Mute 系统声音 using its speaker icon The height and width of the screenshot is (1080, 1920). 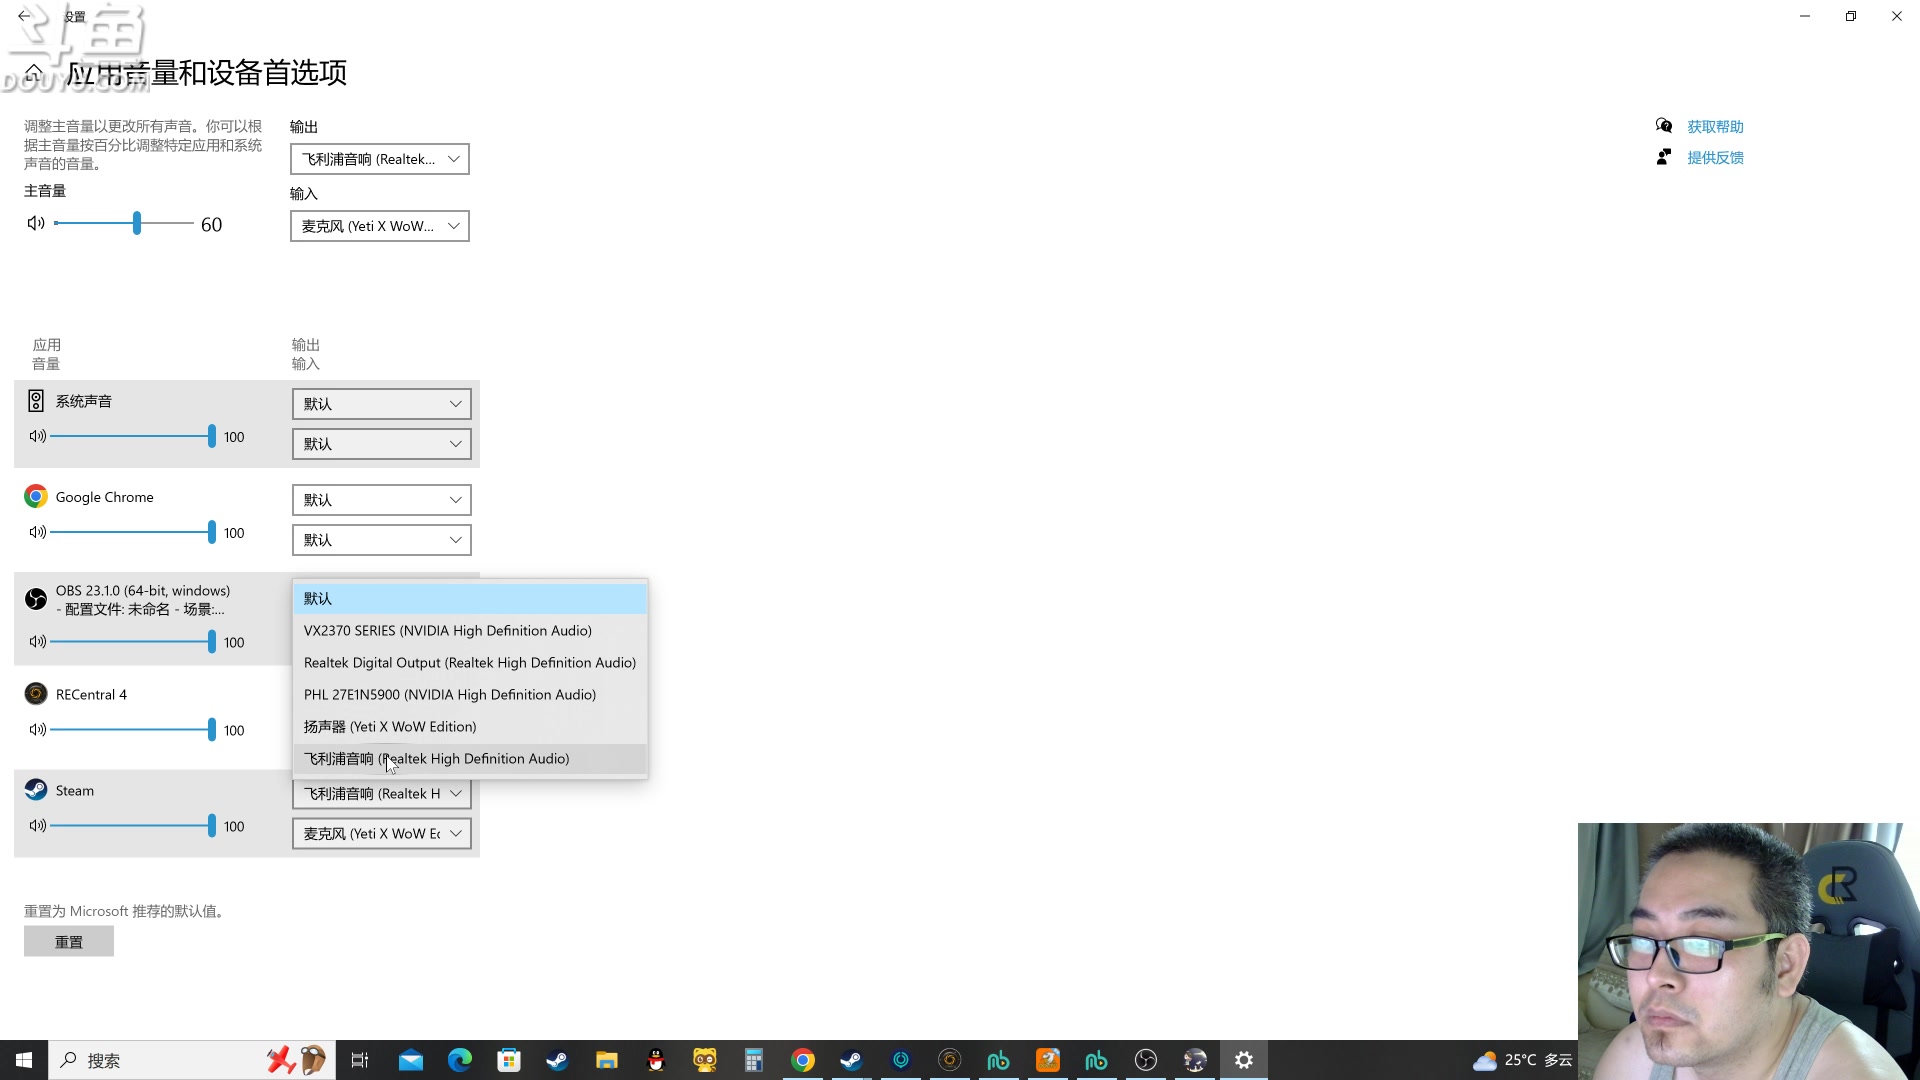[x=38, y=436]
